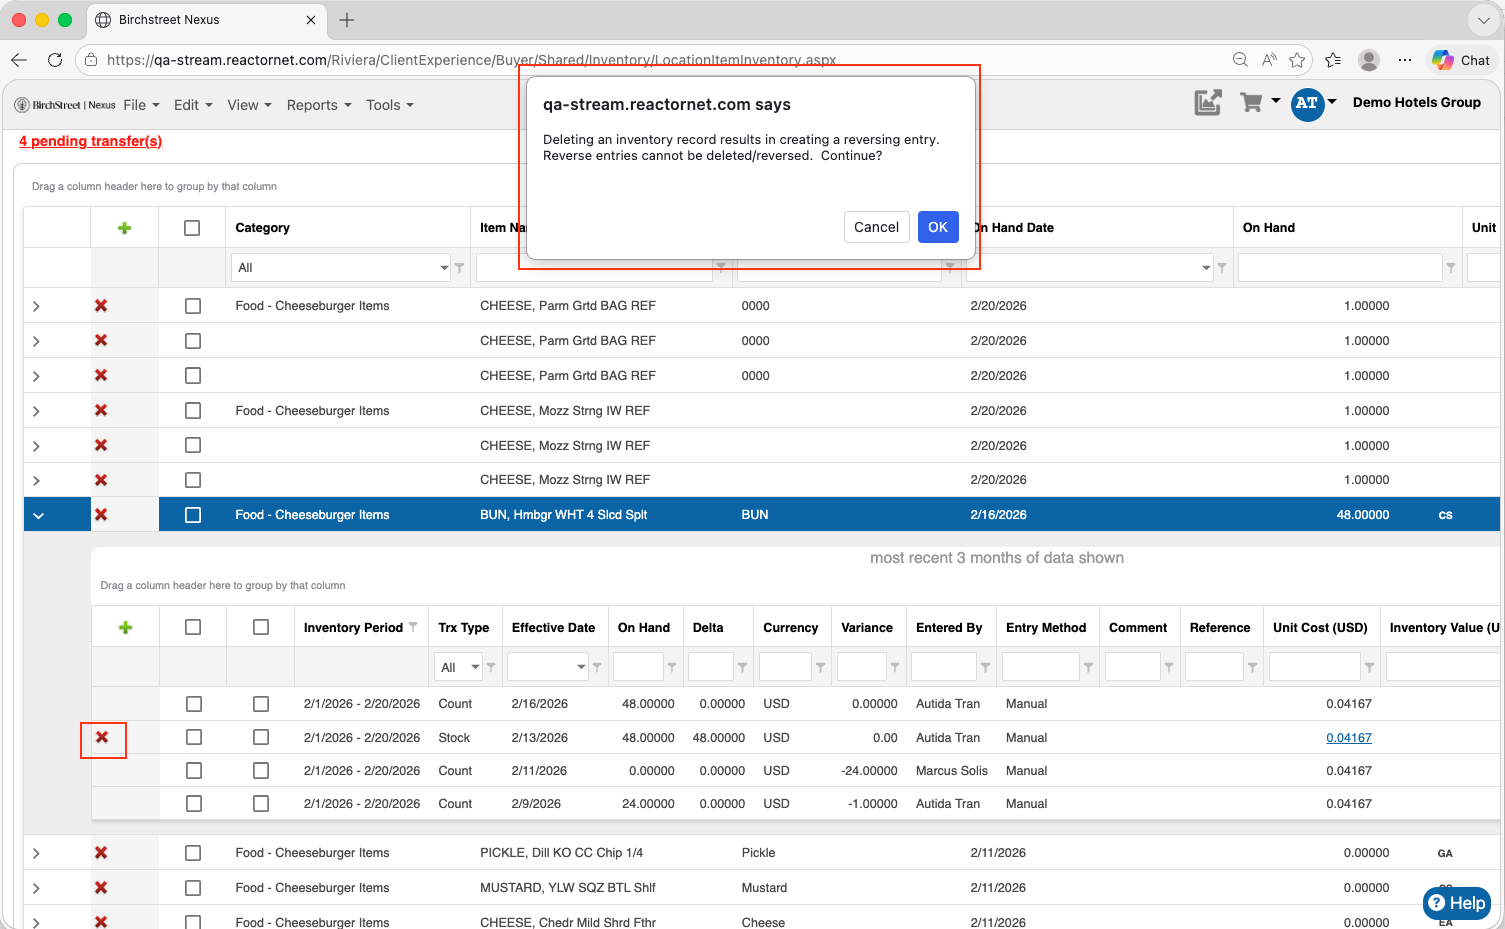Reload the page with browser refresh icon
The height and width of the screenshot is (929, 1505).
click(x=55, y=60)
